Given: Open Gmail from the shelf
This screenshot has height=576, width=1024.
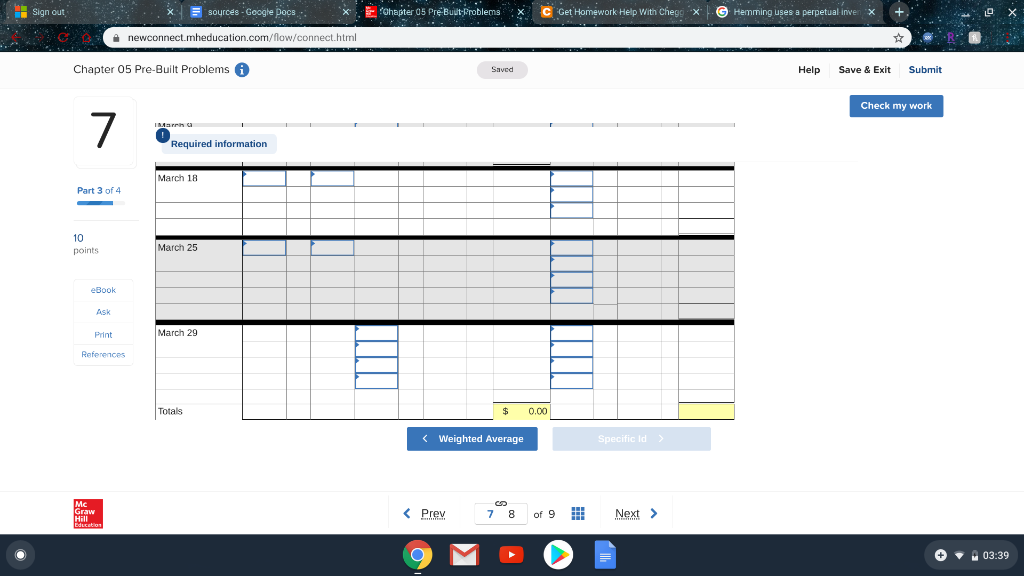Looking at the screenshot, I should pyautogui.click(x=464, y=554).
